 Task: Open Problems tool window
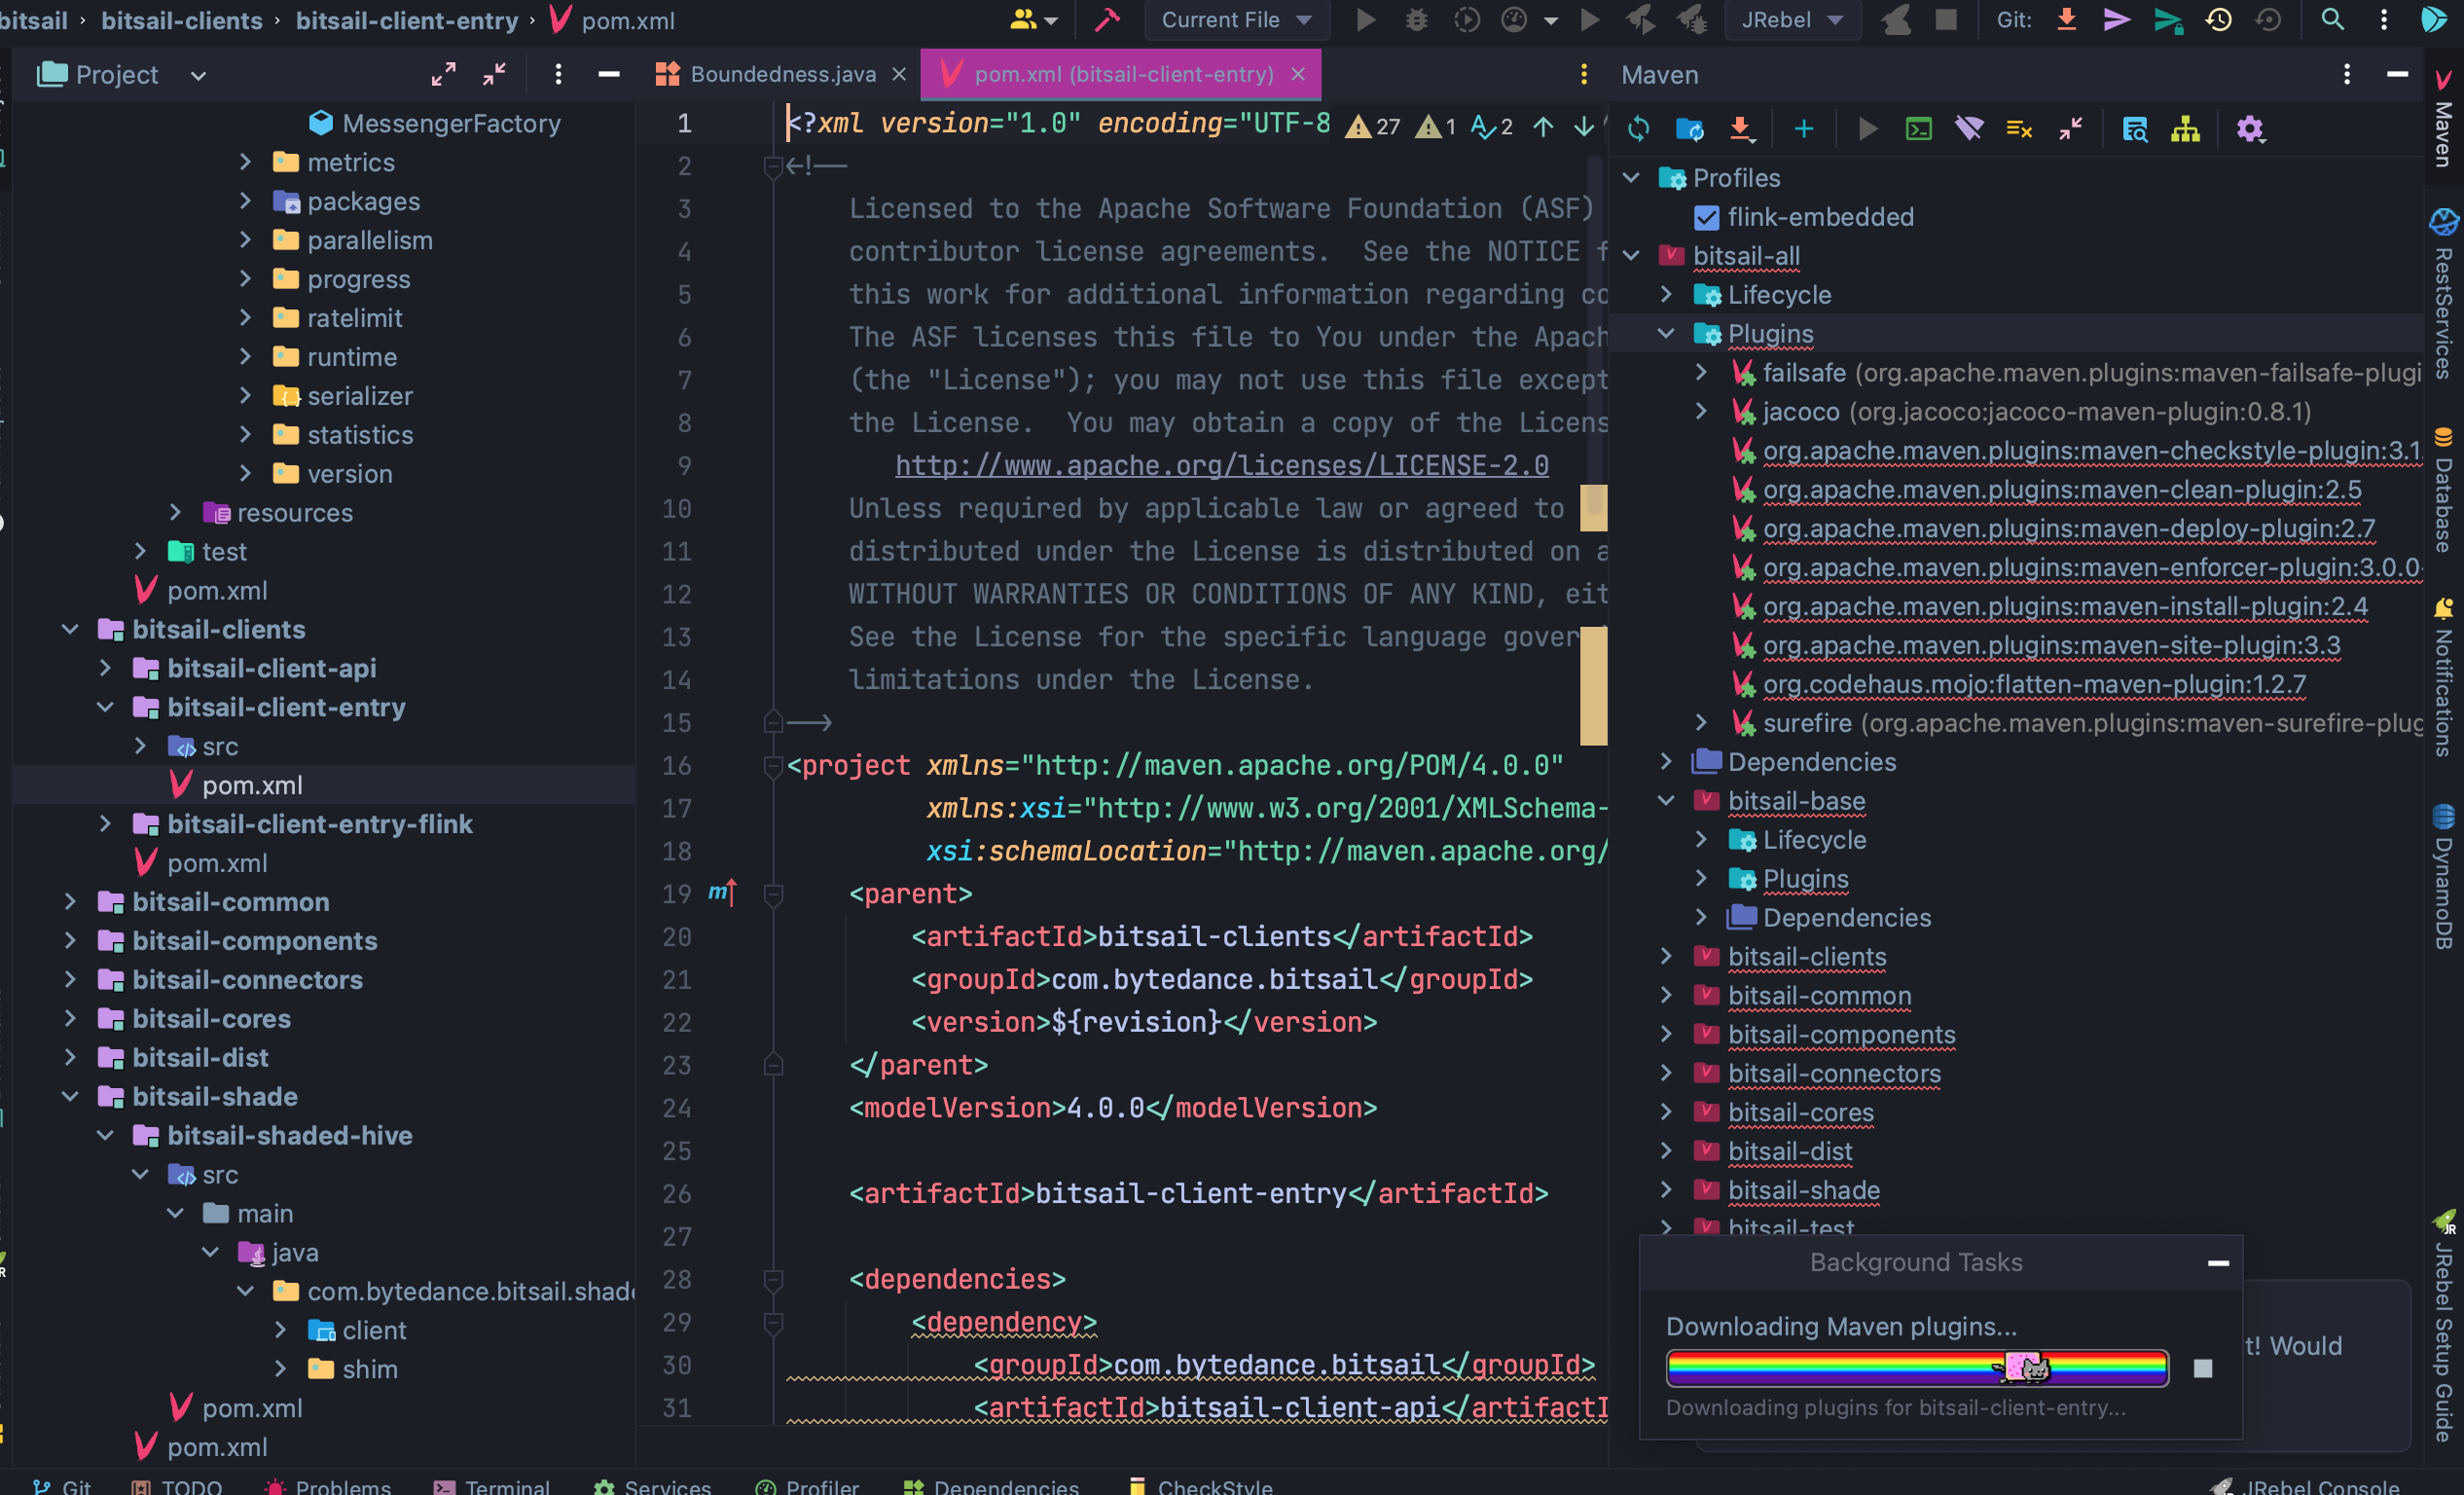pos(327,1486)
